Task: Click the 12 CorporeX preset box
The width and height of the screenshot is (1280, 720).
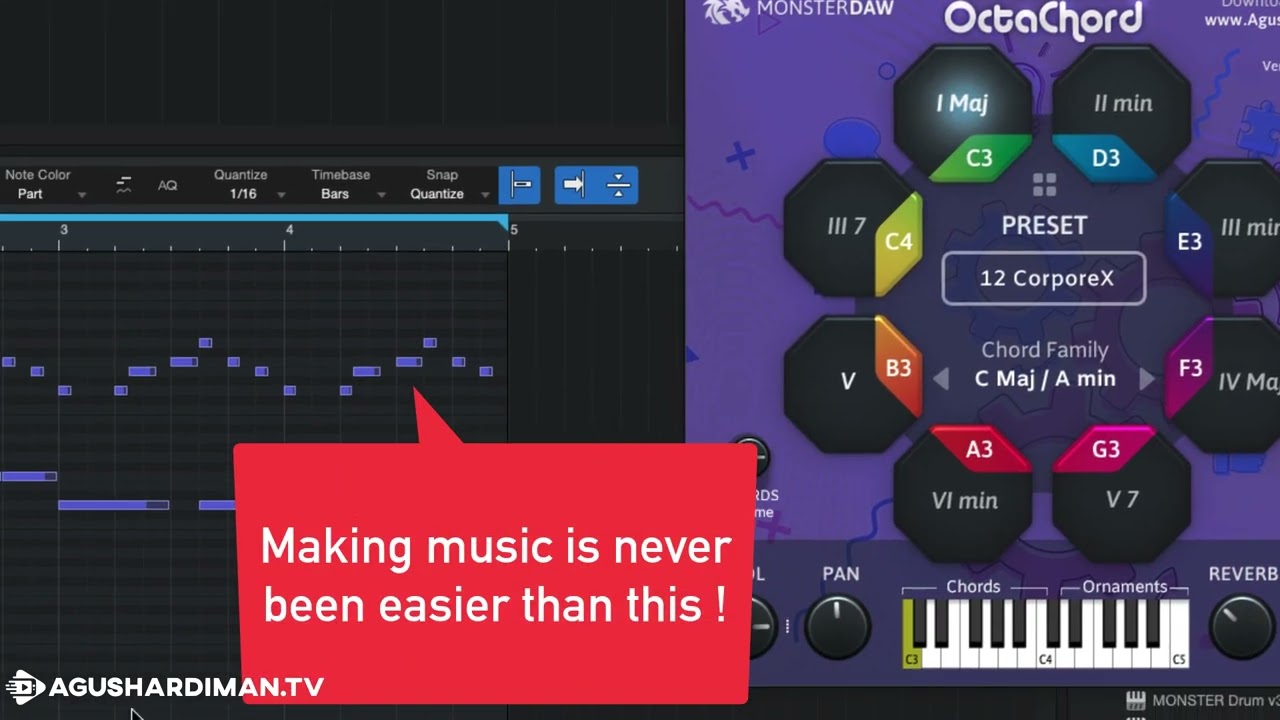Action: 1044,278
